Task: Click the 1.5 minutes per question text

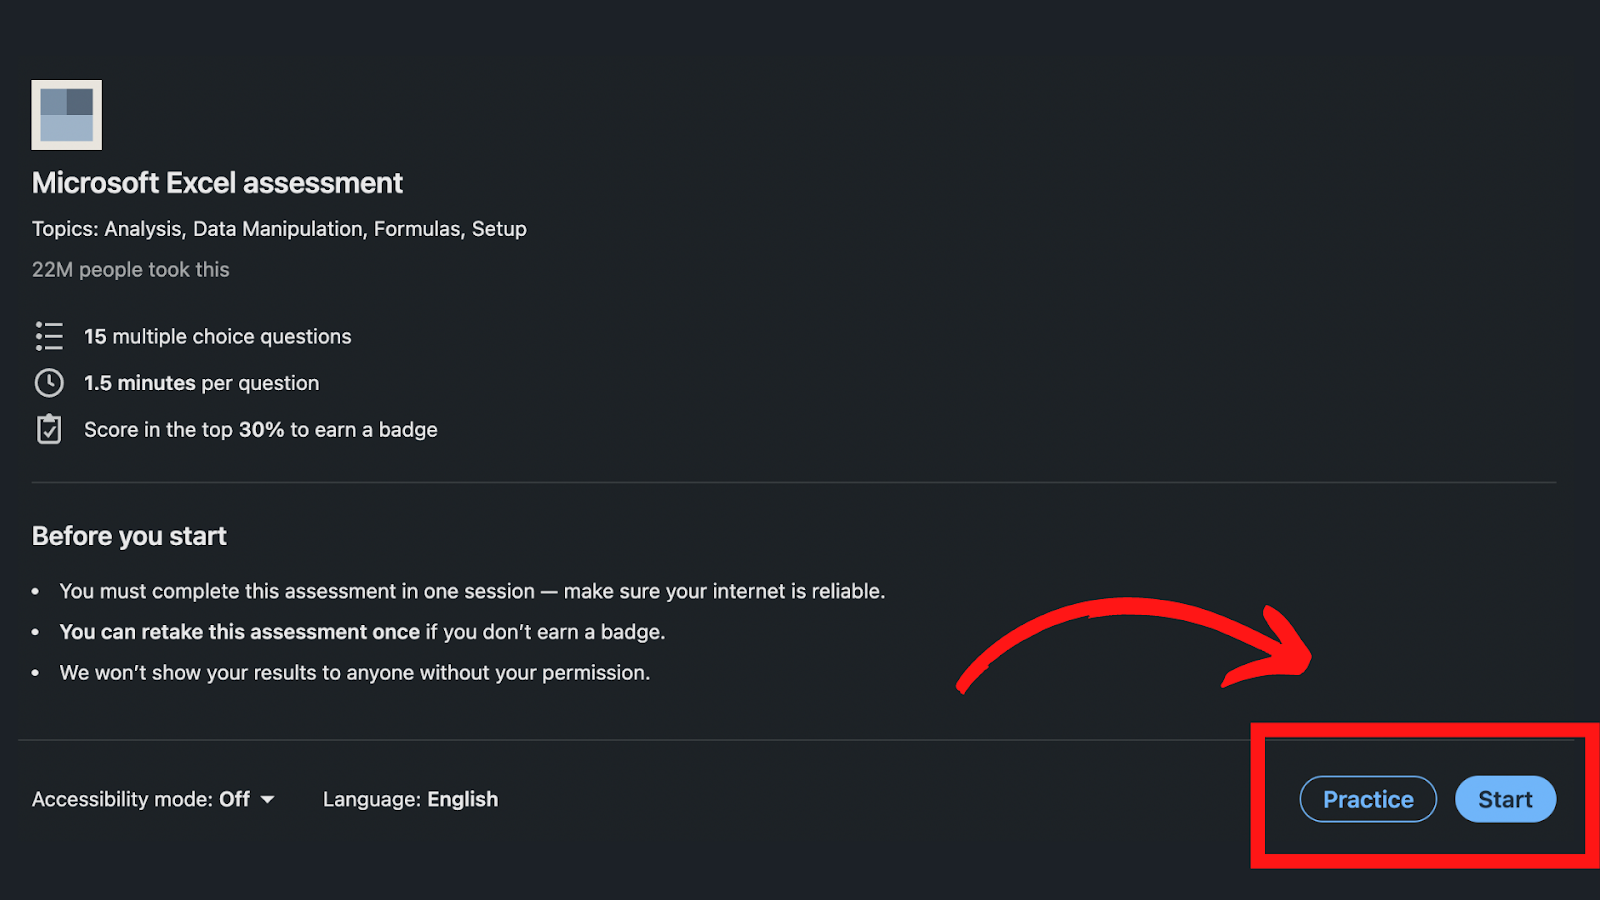Action: [x=202, y=383]
